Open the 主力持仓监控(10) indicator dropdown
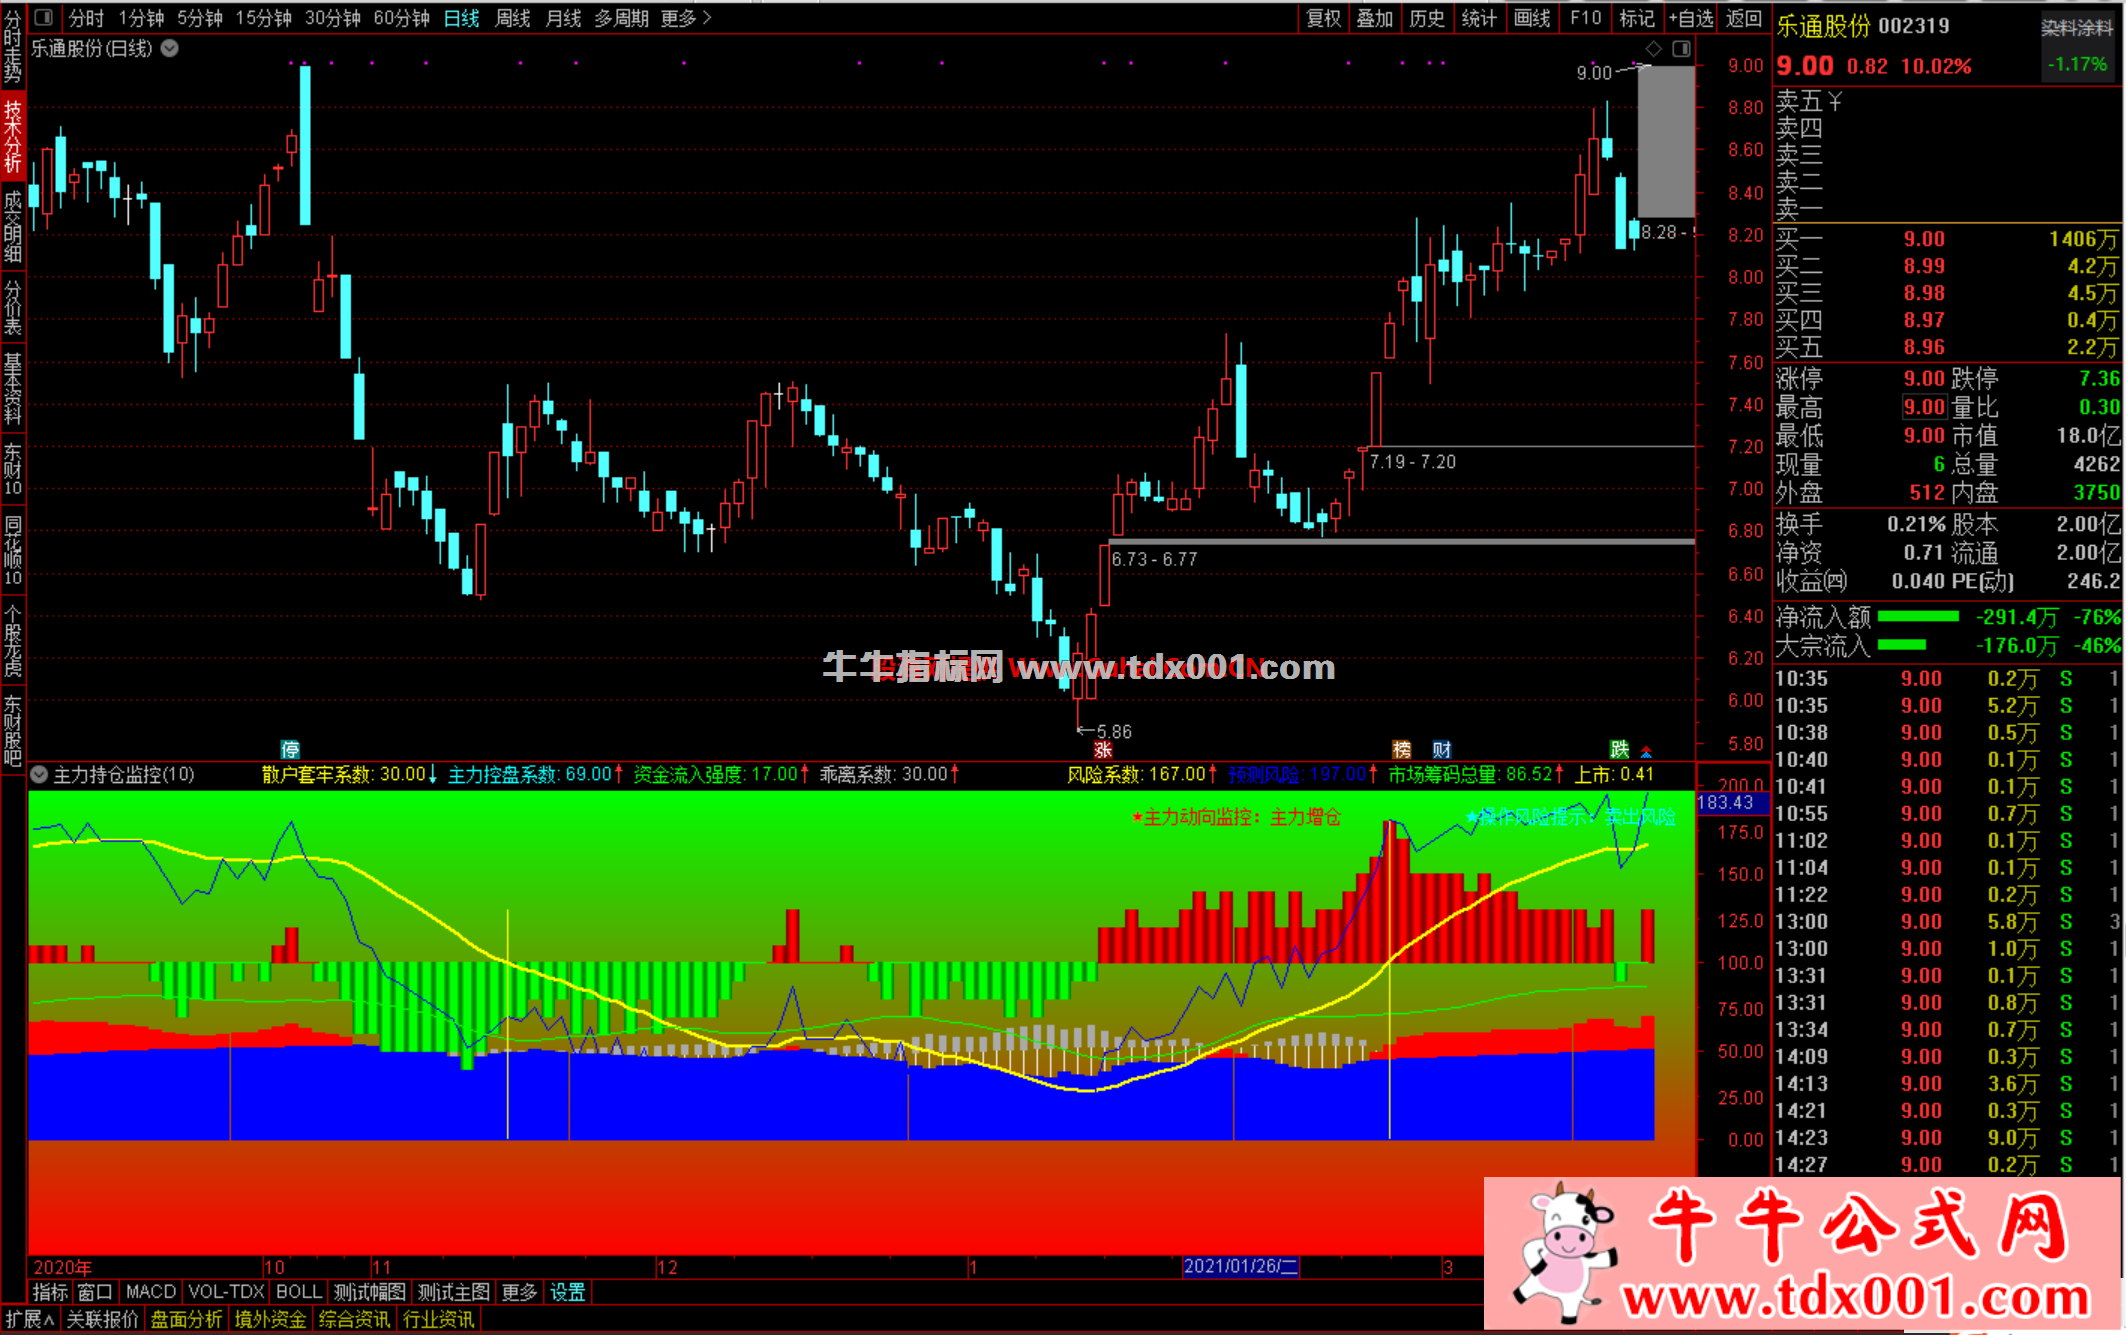The image size is (2126, 1335). click(x=40, y=774)
